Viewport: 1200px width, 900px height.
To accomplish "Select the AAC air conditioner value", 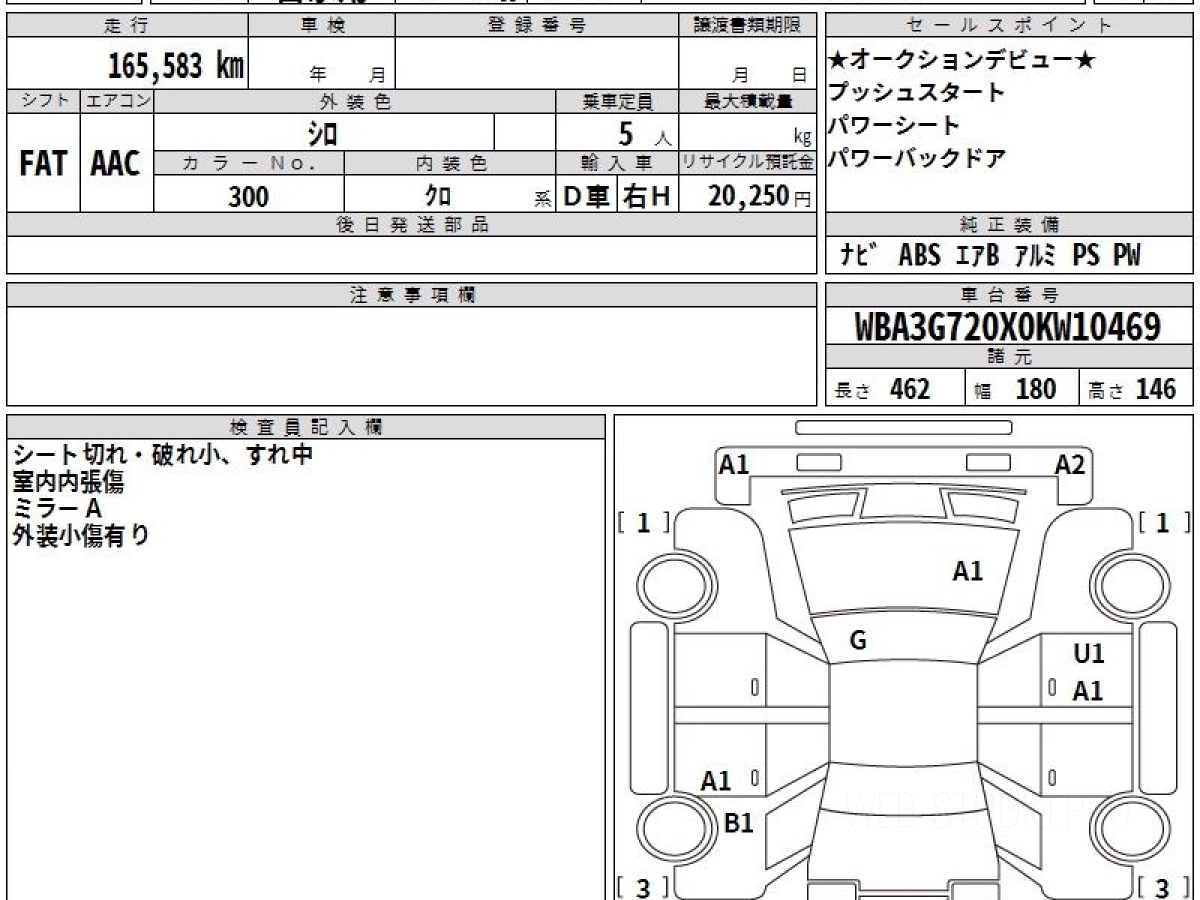I will click(x=116, y=164).
